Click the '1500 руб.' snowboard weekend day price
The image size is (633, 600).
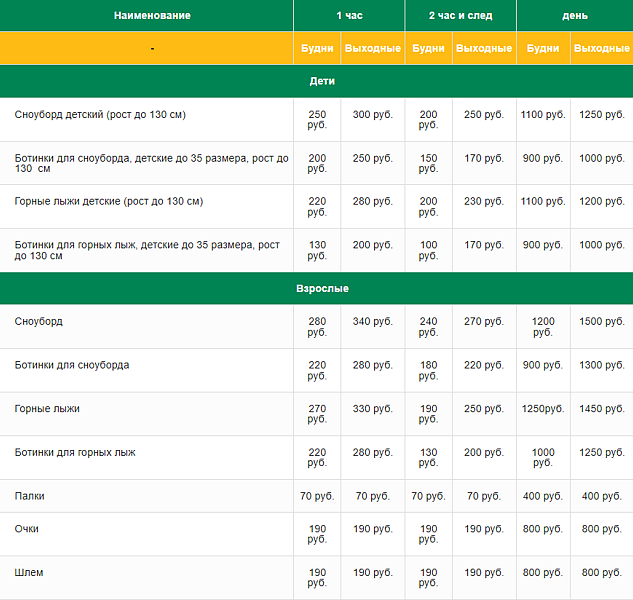click(602, 322)
